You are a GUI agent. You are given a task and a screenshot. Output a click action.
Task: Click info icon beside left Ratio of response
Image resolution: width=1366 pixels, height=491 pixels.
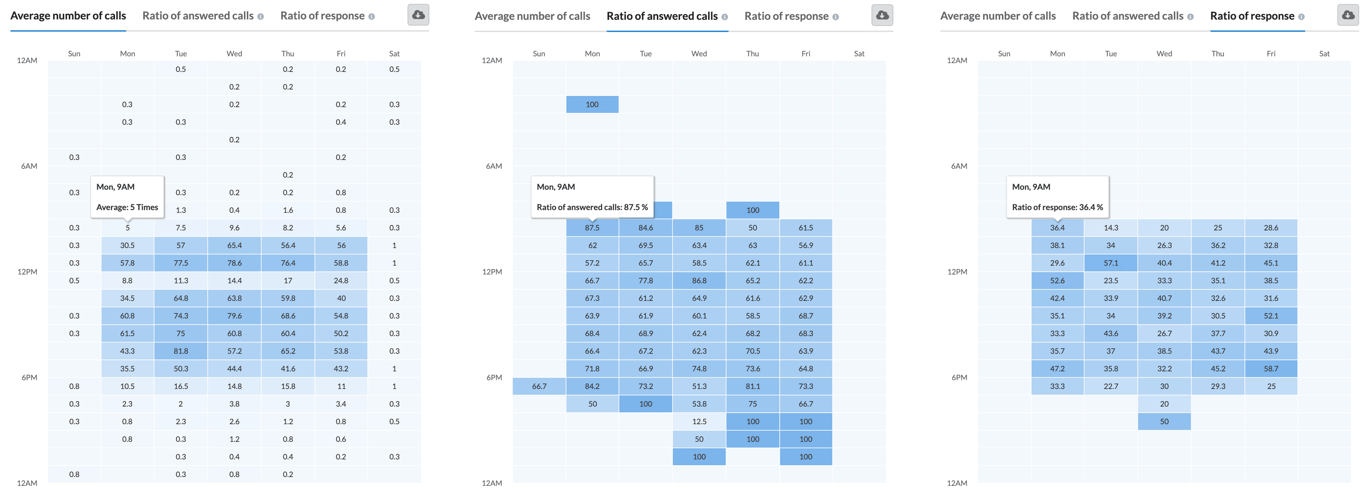[371, 17]
